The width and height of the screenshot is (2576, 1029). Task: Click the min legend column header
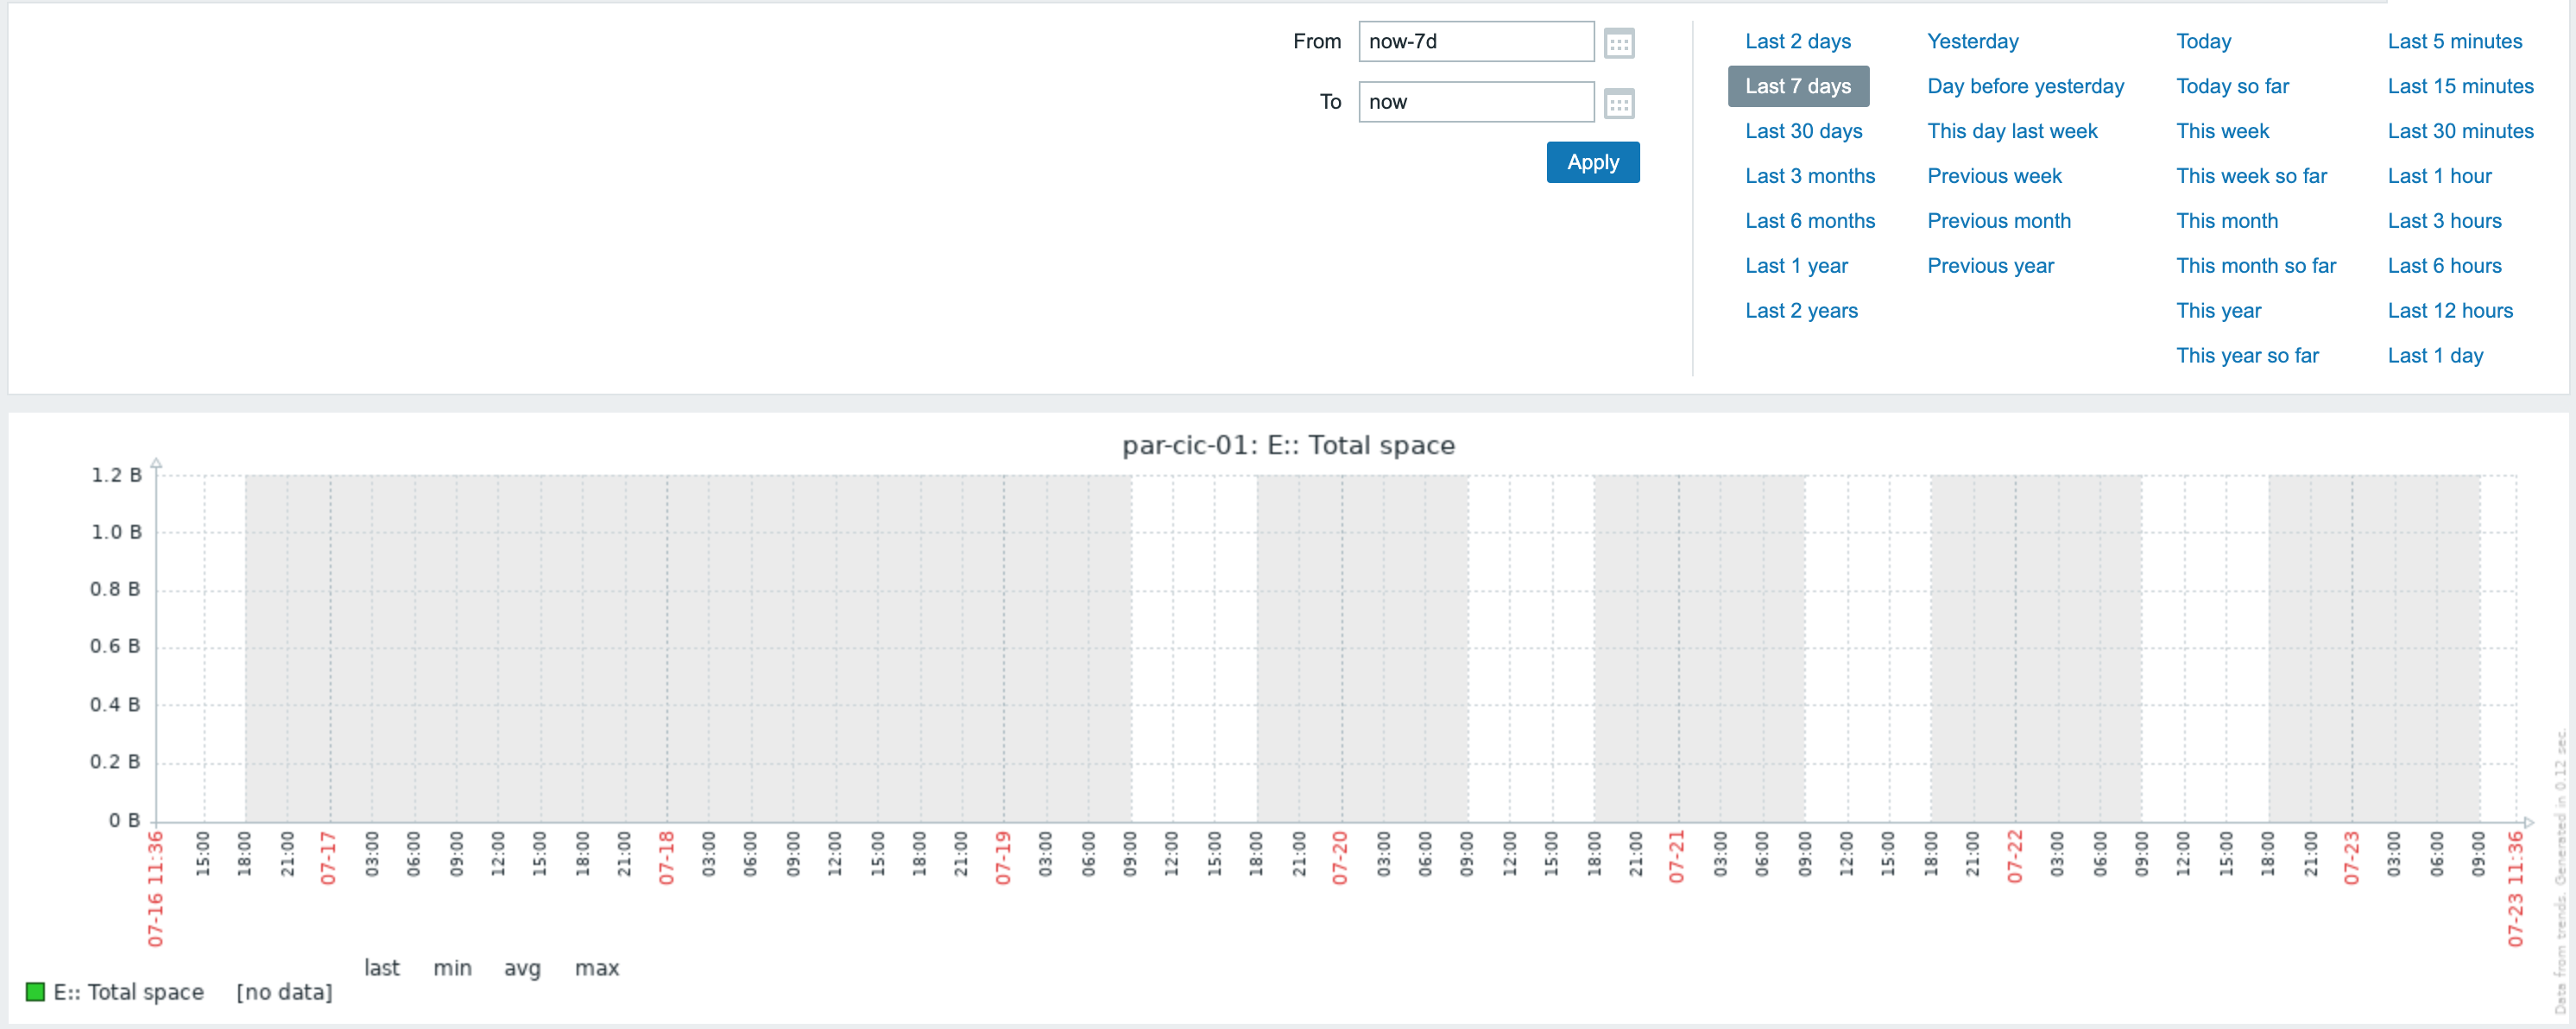452,968
